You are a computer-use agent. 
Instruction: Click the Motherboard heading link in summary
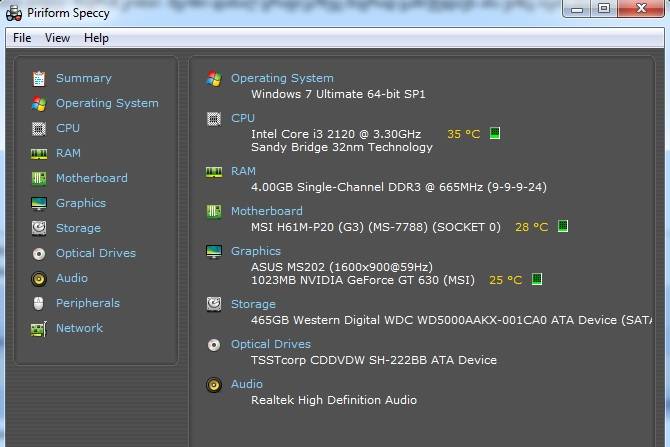[x=267, y=211]
